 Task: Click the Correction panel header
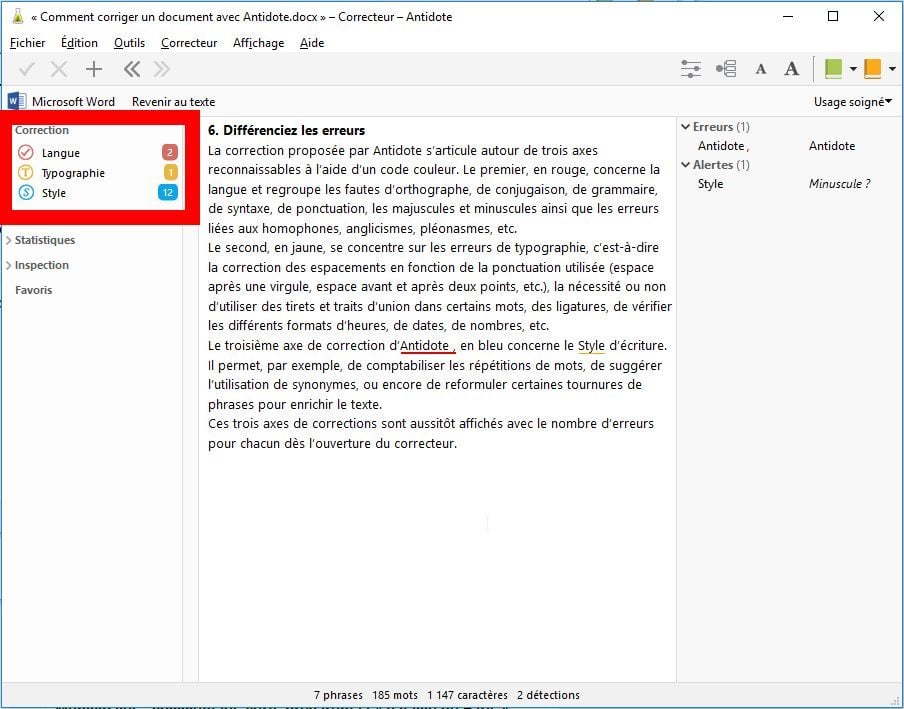pos(42,130)
